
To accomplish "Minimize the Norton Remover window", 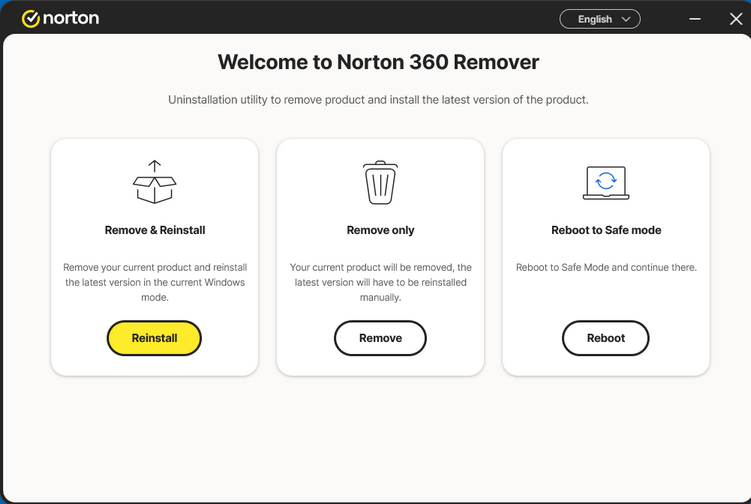I will (x=695, y=19).
